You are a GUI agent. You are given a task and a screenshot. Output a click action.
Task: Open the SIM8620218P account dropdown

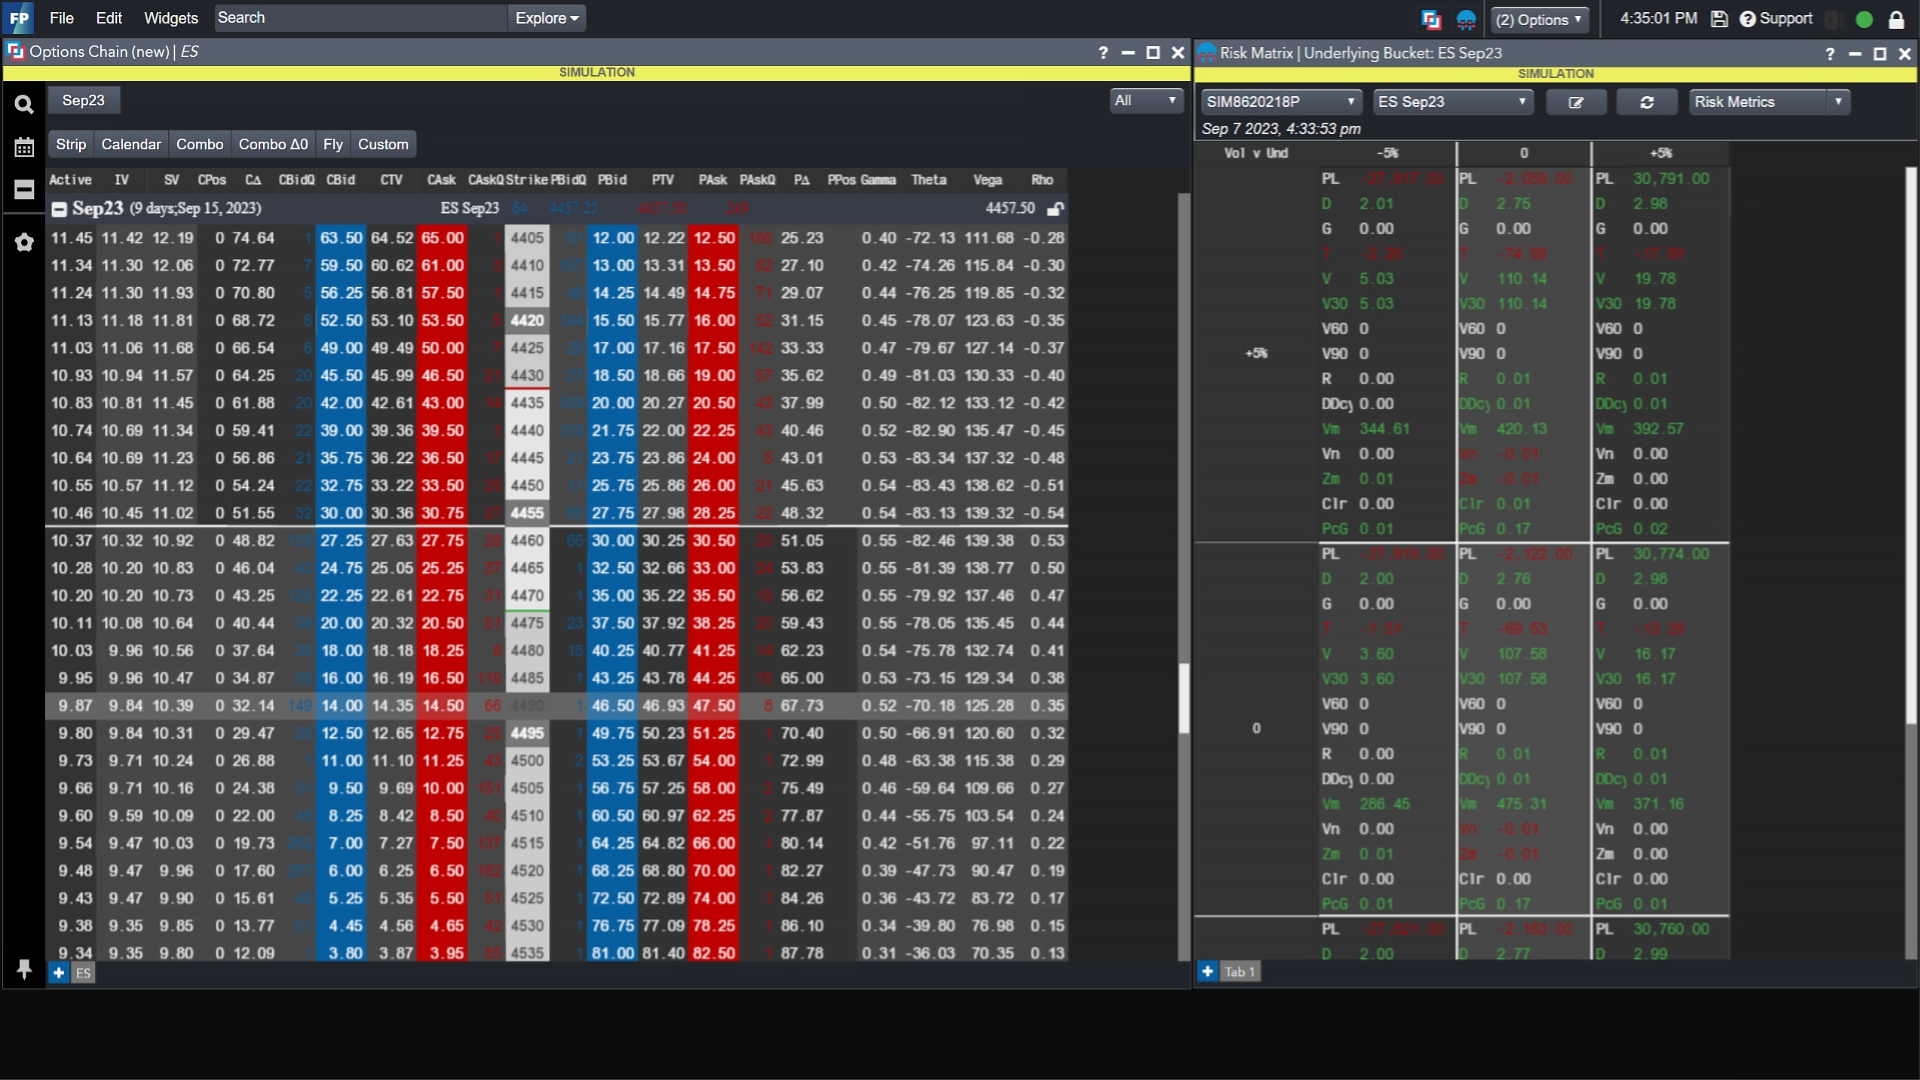coord(1281,101)
